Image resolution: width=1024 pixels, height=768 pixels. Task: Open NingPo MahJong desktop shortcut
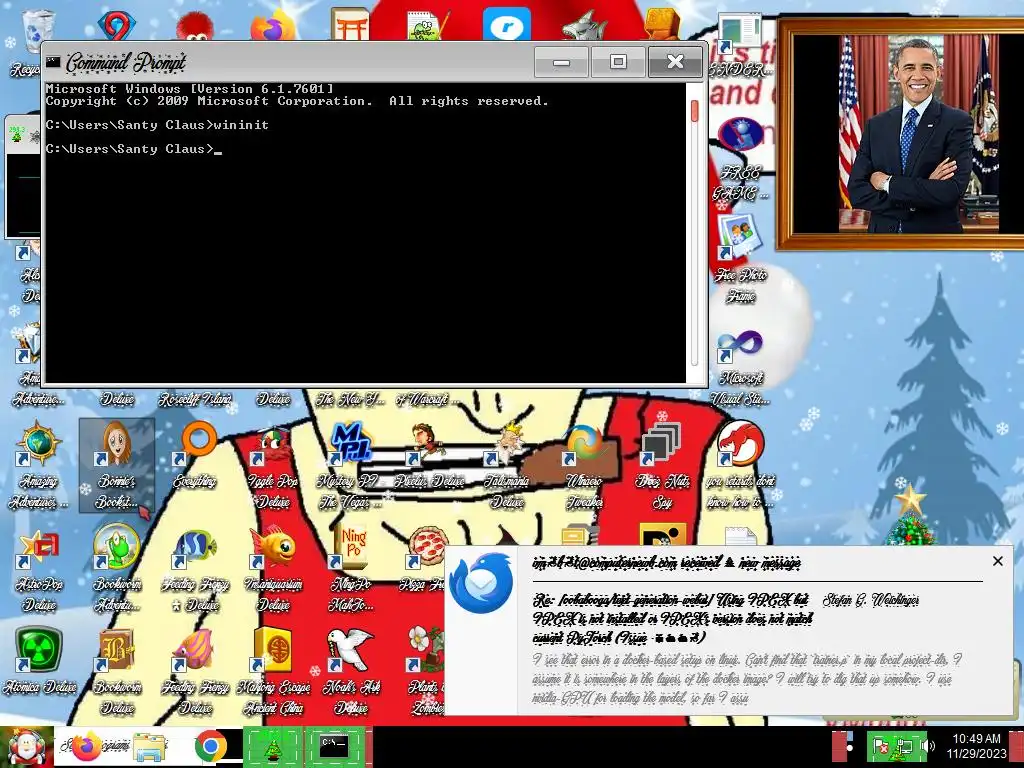353,569
